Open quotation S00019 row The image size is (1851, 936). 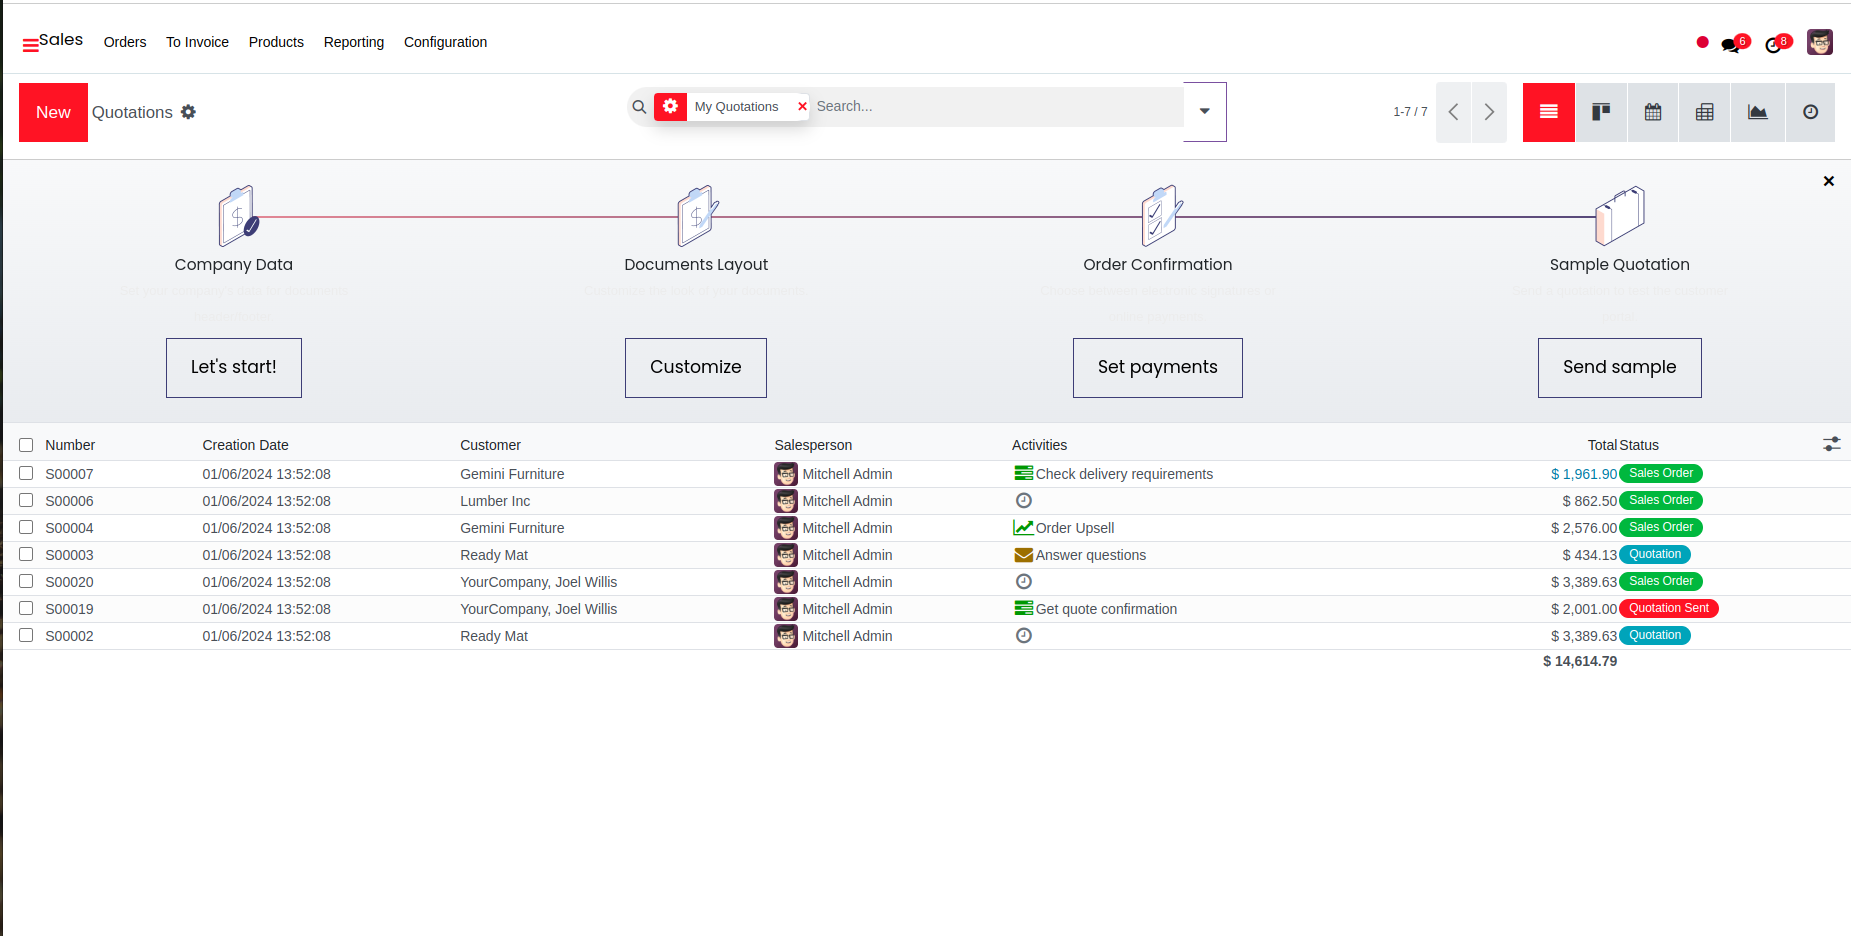click(x=925, y=609)
